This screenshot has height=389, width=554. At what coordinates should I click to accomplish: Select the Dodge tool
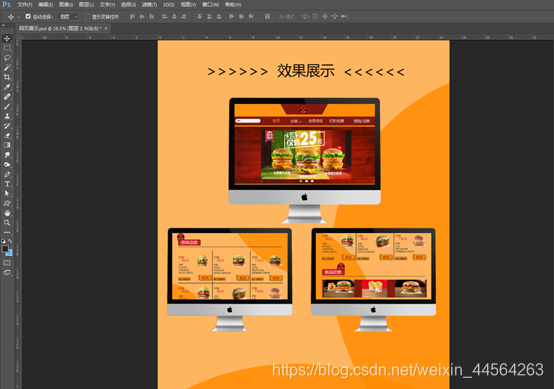(7, 165)
